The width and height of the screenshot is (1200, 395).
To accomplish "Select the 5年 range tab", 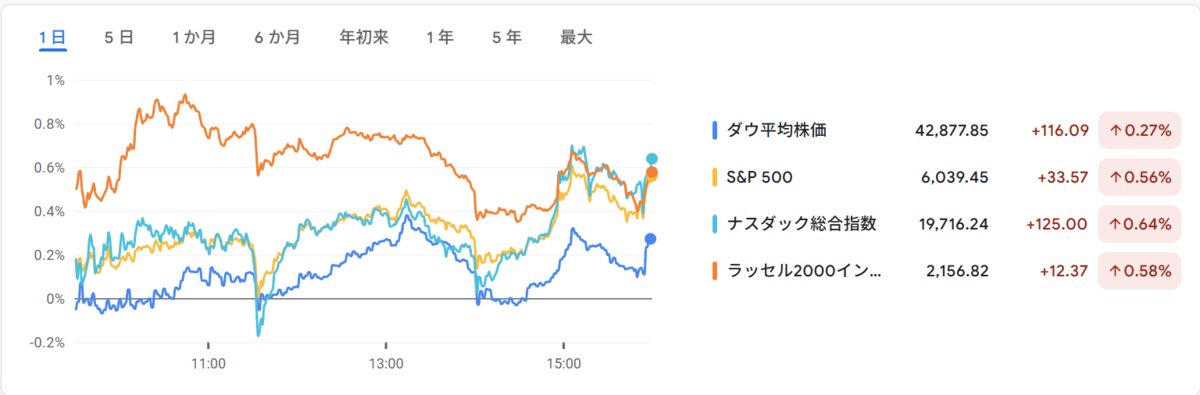I will tap(506, 37).
